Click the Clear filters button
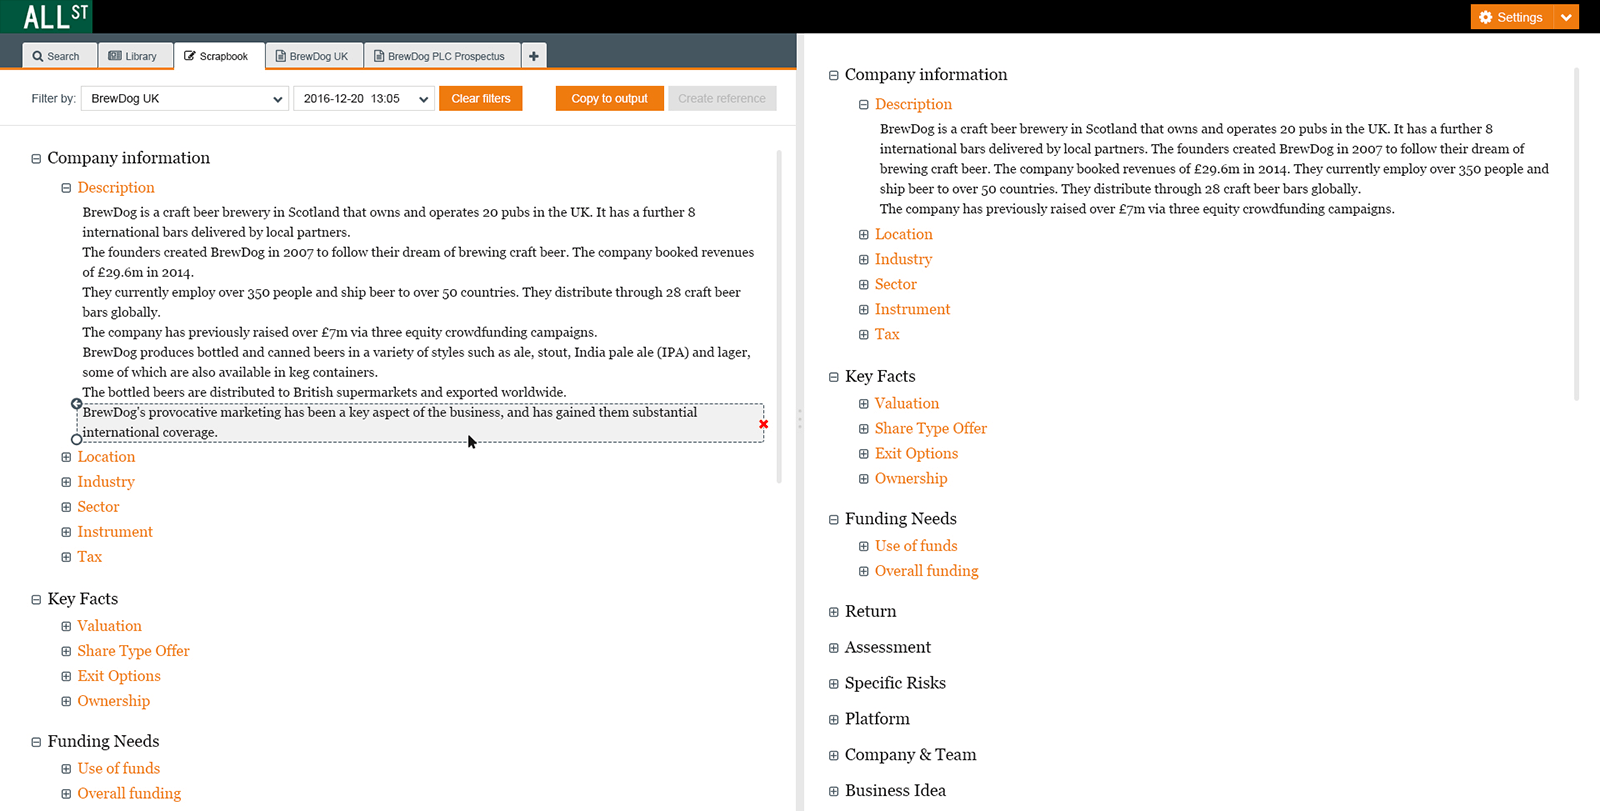Screen dimensions: 1600x811 pos(481,98)
